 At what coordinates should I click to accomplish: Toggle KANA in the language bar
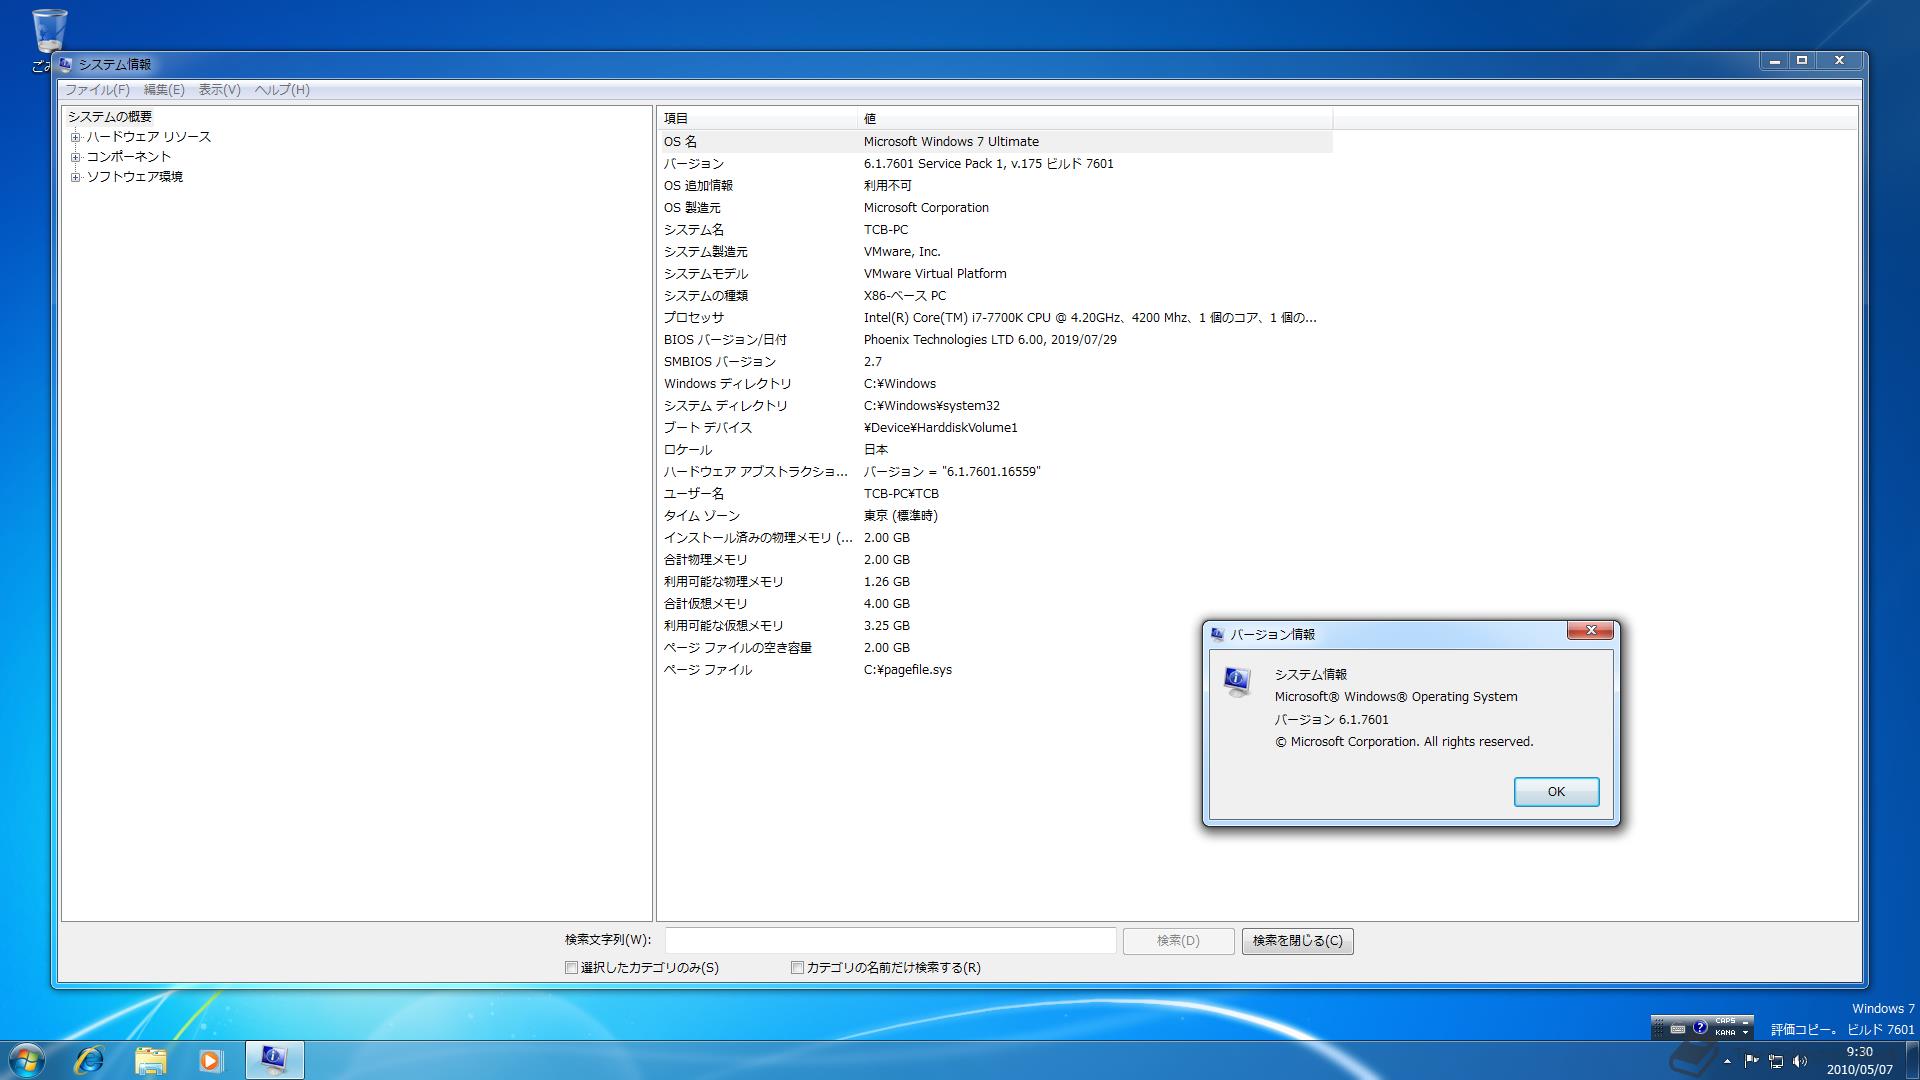(x=1725, y=1032)
